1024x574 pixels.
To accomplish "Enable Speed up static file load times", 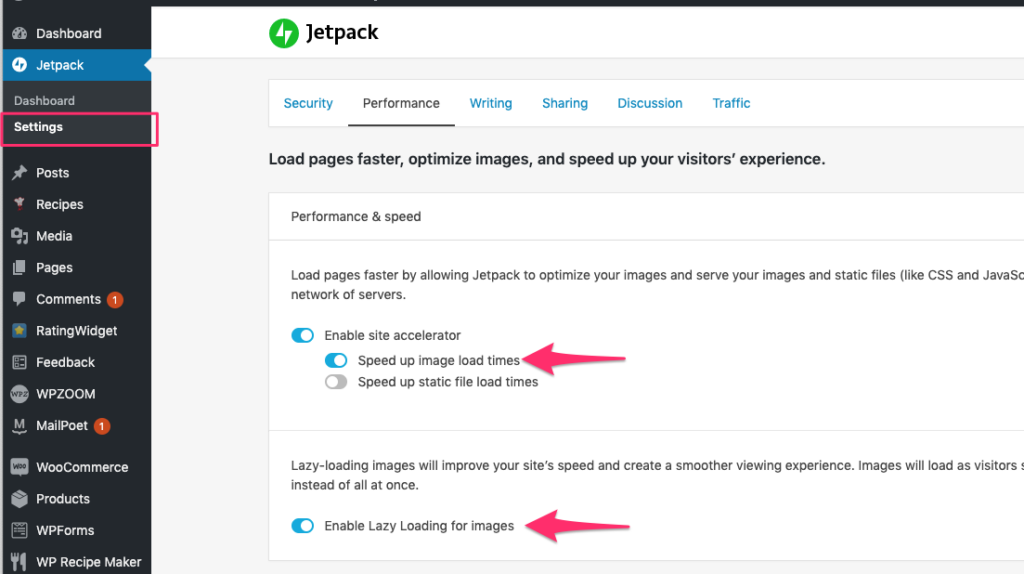I will tap(336, 382).
